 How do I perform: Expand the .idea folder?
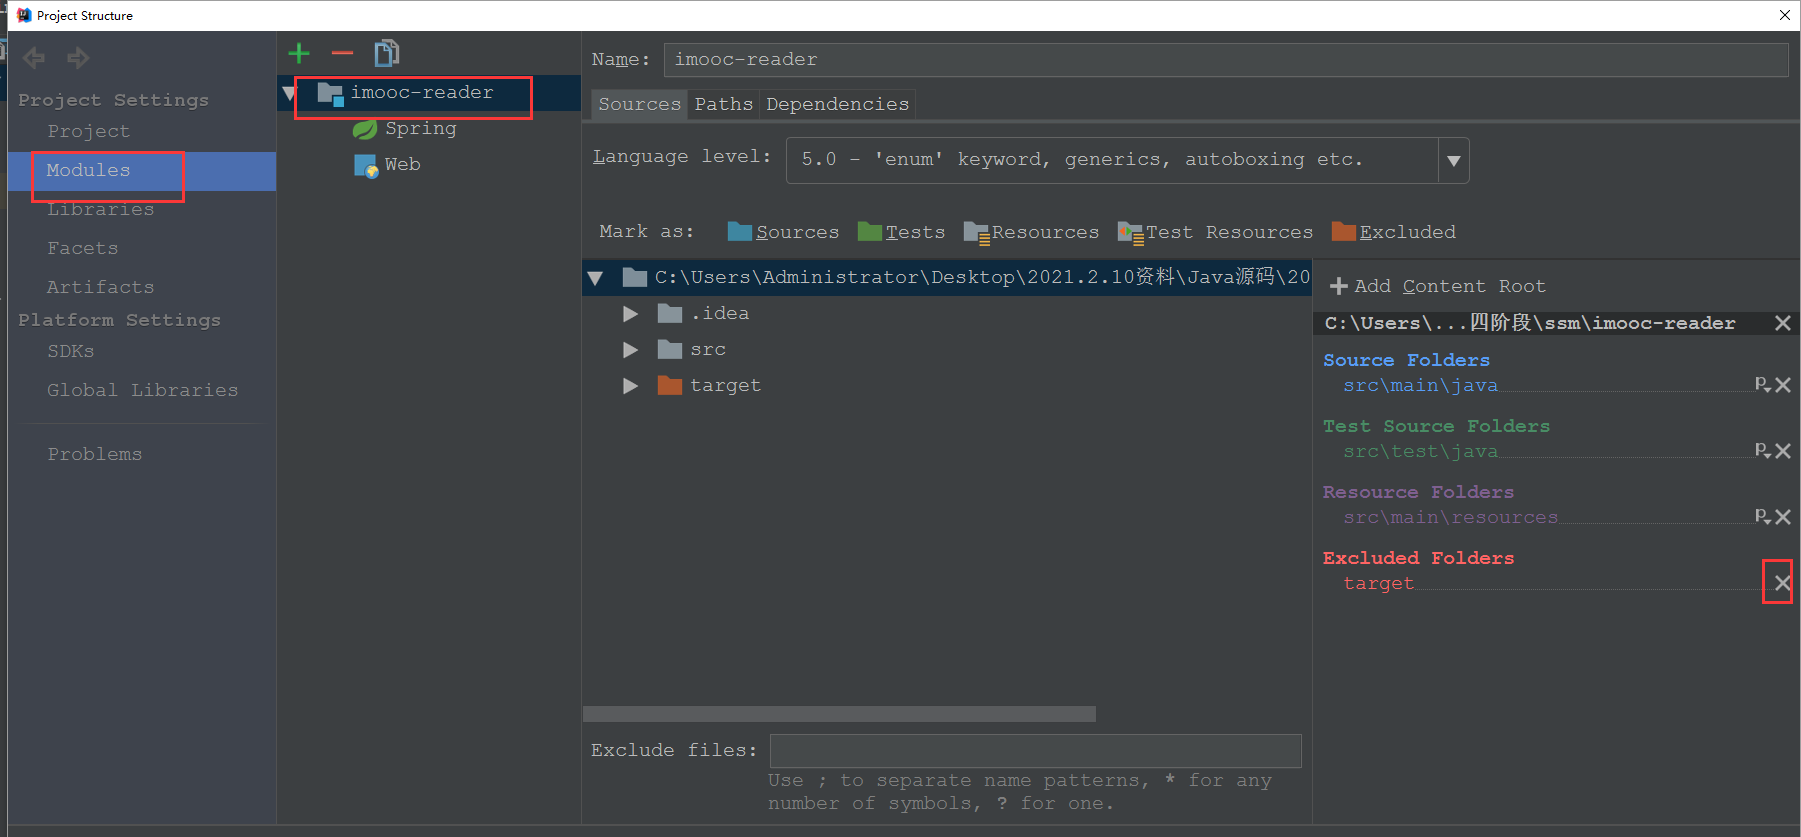click(x=630, y=314)
